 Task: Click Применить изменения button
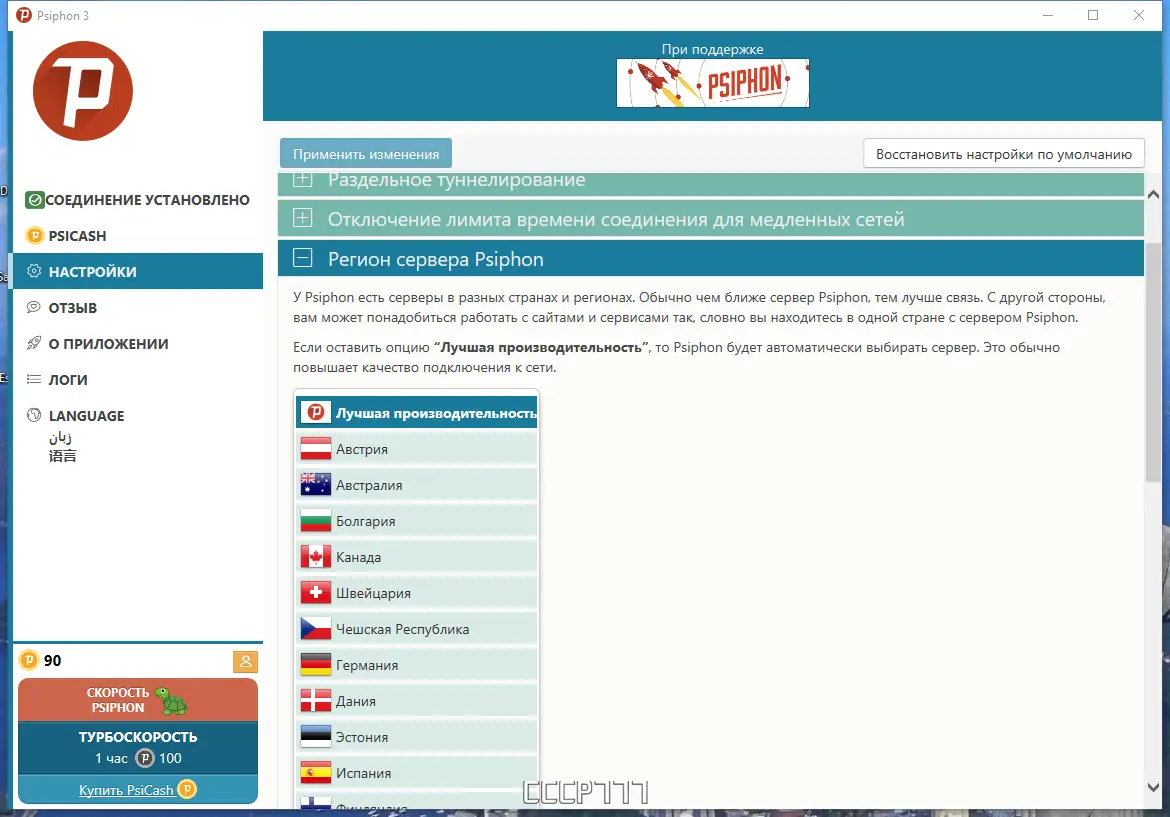coord(366,154)
